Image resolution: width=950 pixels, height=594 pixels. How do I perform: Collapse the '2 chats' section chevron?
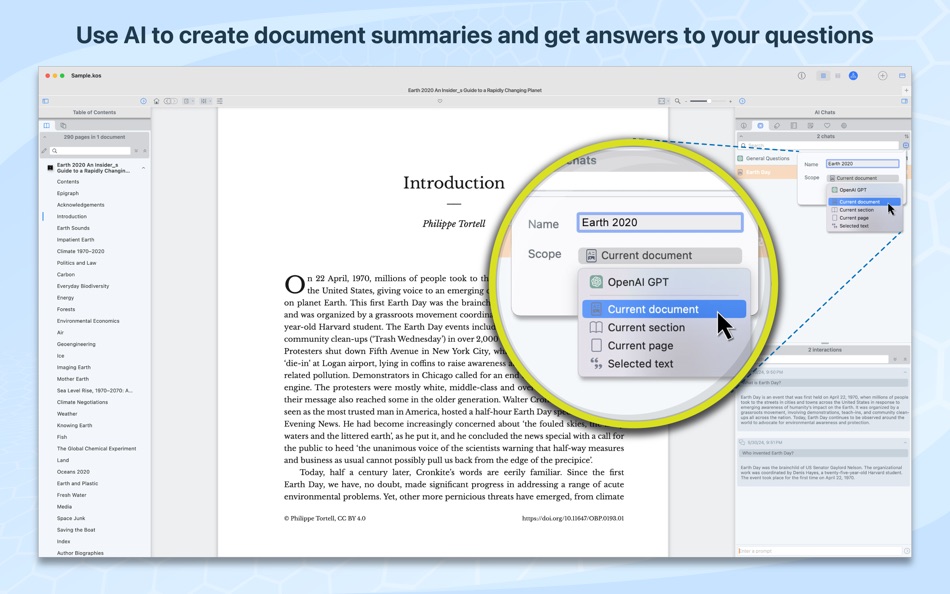[741, 136]
